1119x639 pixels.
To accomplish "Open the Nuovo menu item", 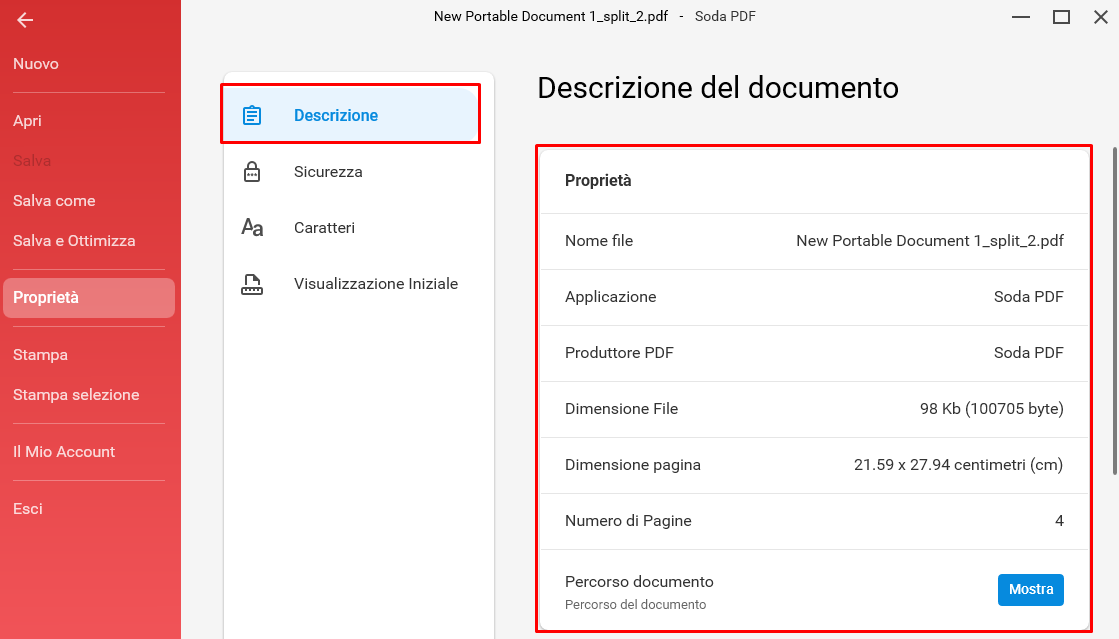I will 36,64.
